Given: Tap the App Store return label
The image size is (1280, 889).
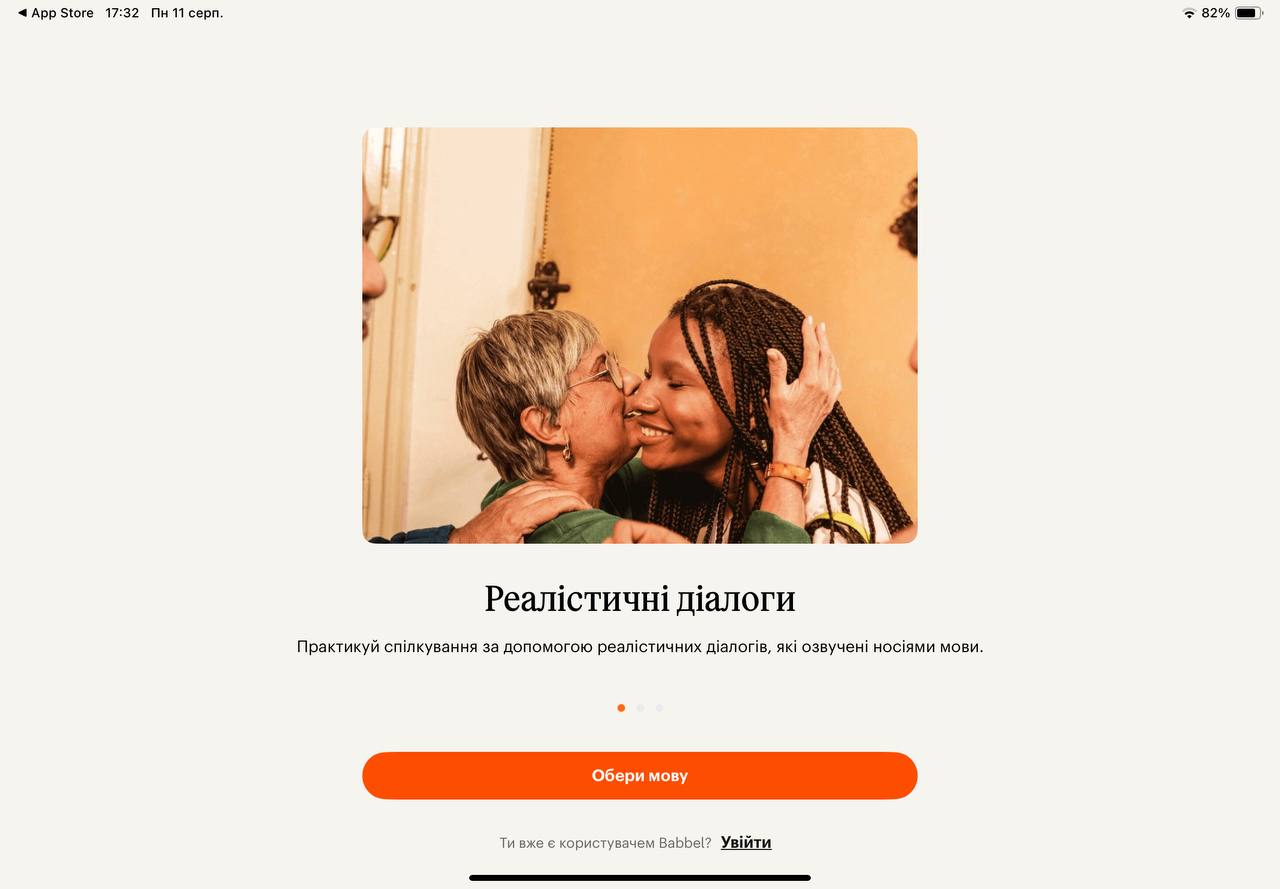Looking at the screenshot, I should (62, 13).
